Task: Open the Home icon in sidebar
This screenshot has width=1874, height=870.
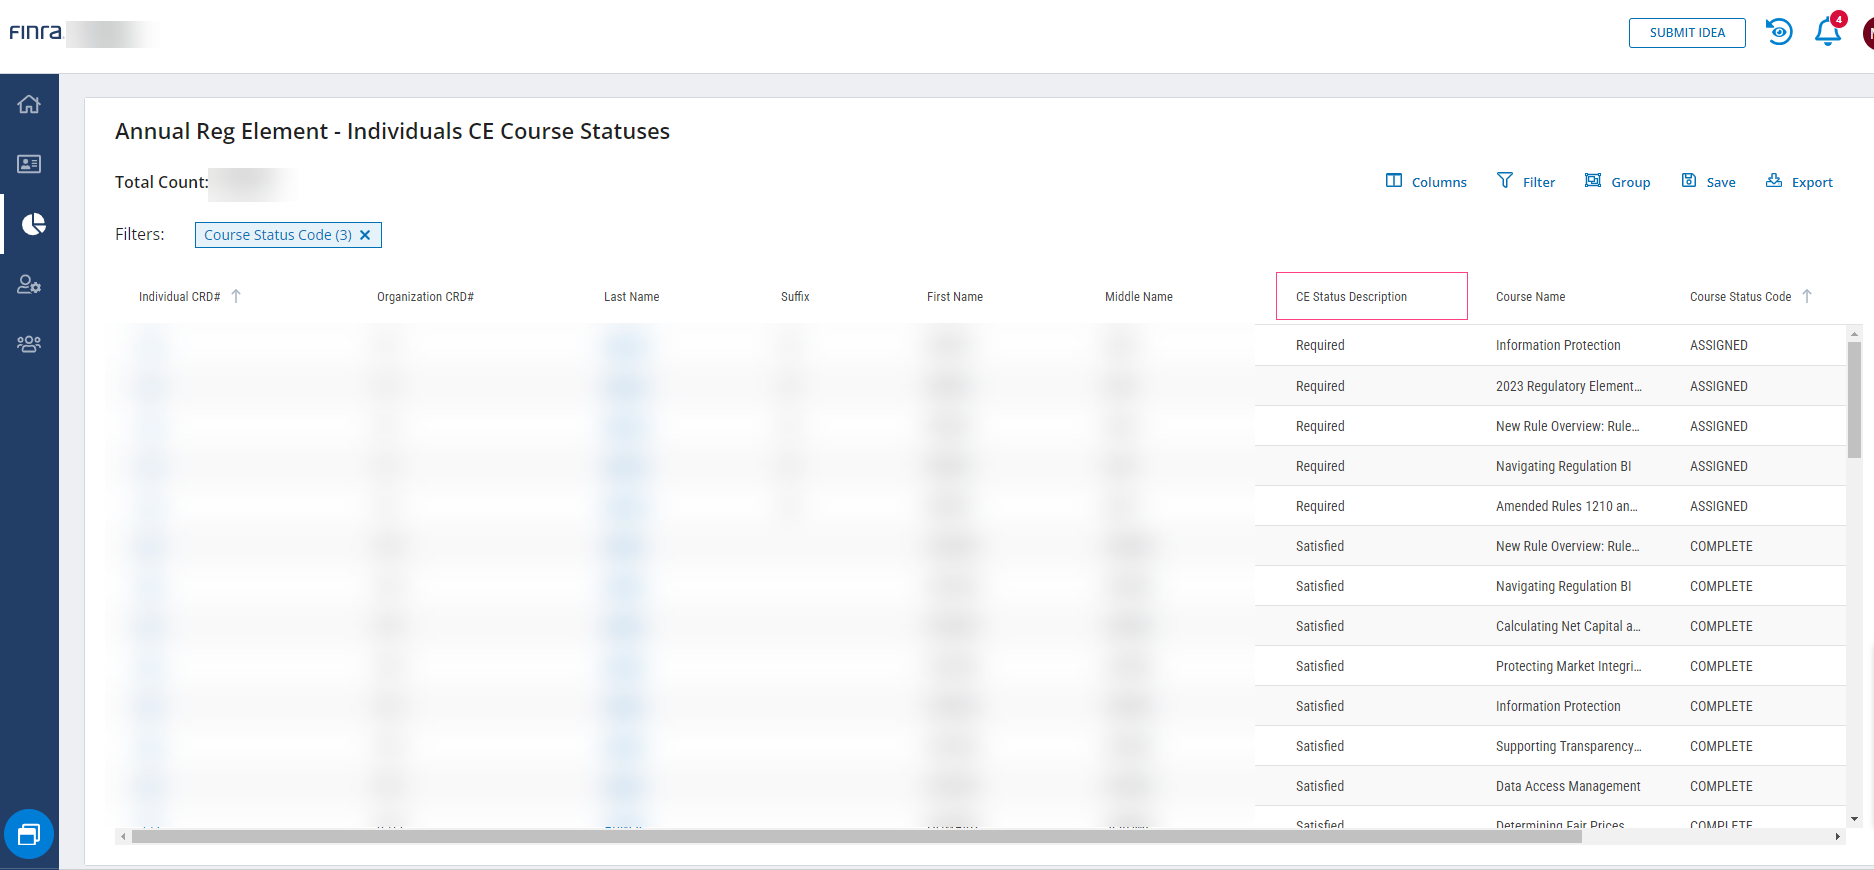Action: click(29, 104)
